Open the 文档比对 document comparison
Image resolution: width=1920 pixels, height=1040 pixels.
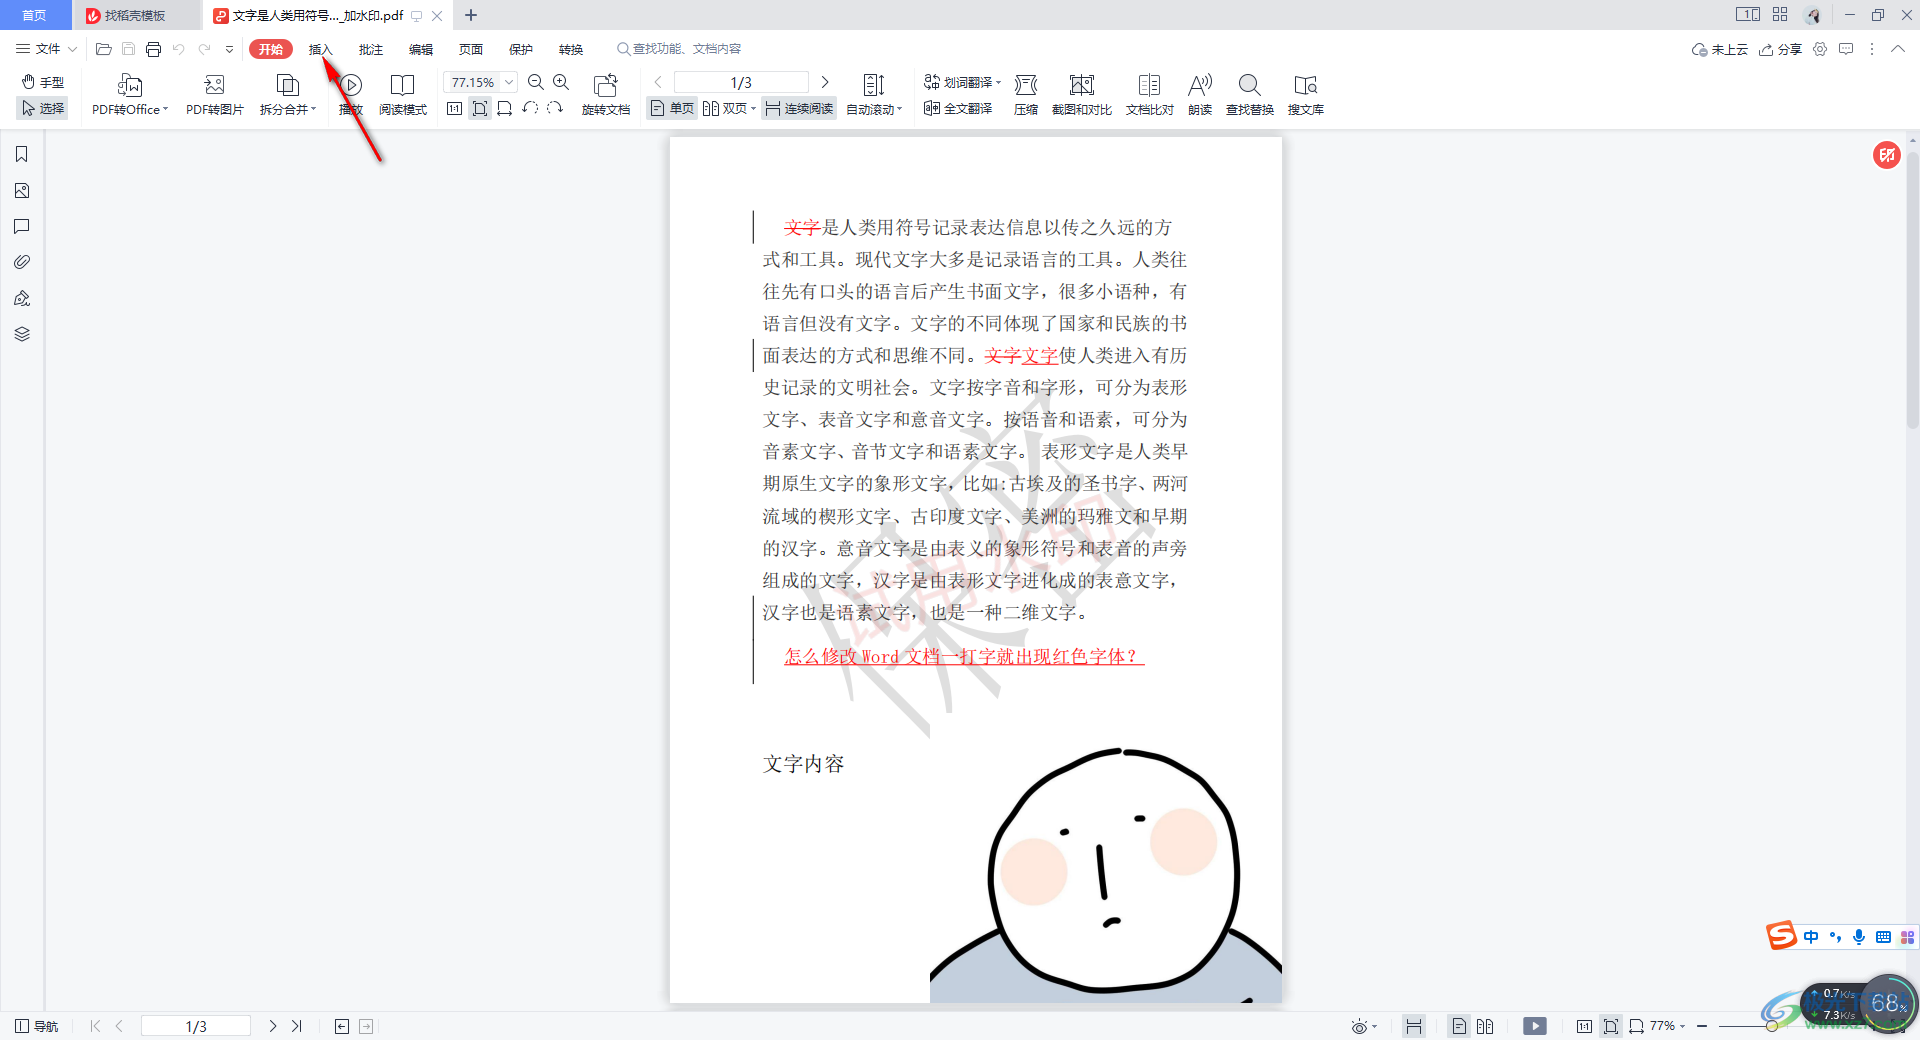[x=1150, y=96]
